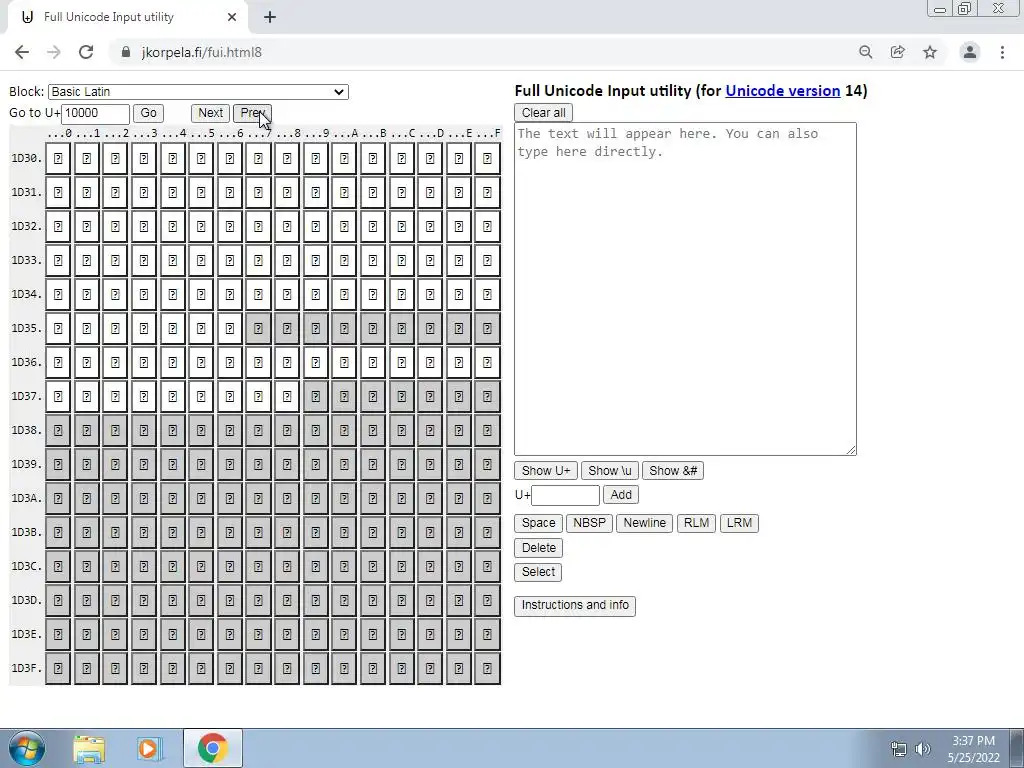Select character cell in row 1D37 column 2
The image size is (1024, 768).
coord(115,396)
